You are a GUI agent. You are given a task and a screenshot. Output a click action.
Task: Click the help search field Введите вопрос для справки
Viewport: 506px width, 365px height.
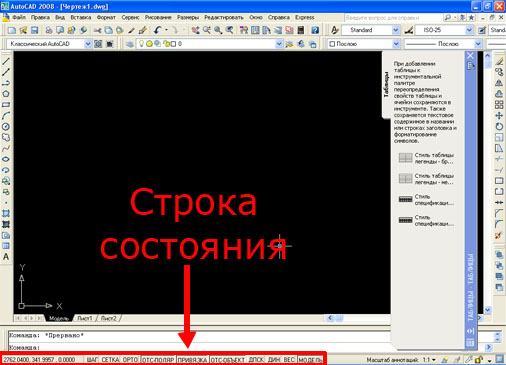[393, 17]
